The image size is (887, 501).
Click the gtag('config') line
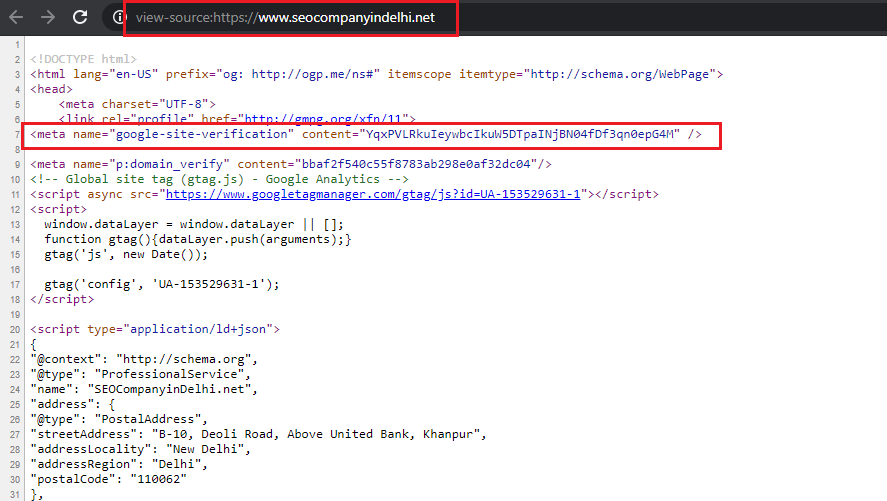[x=162, y=284]
